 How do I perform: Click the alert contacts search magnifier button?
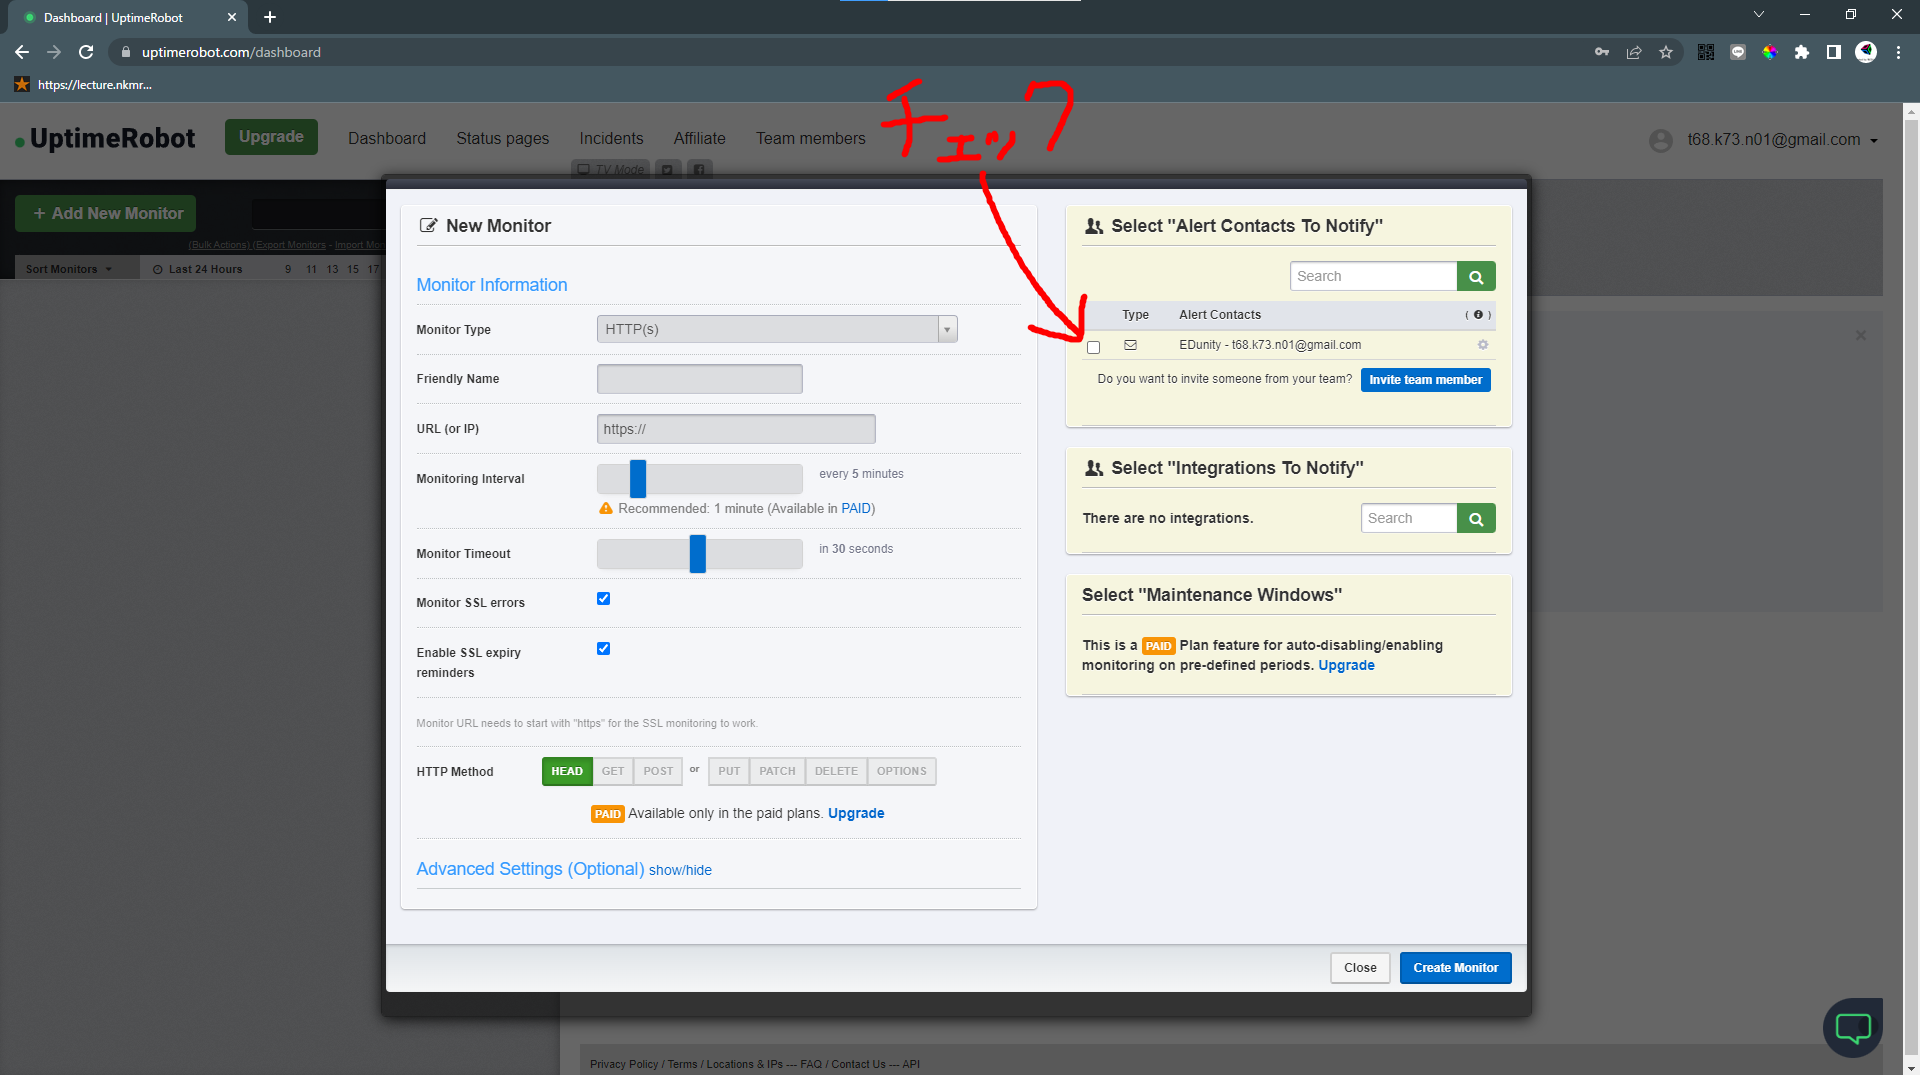(1476, 276)
